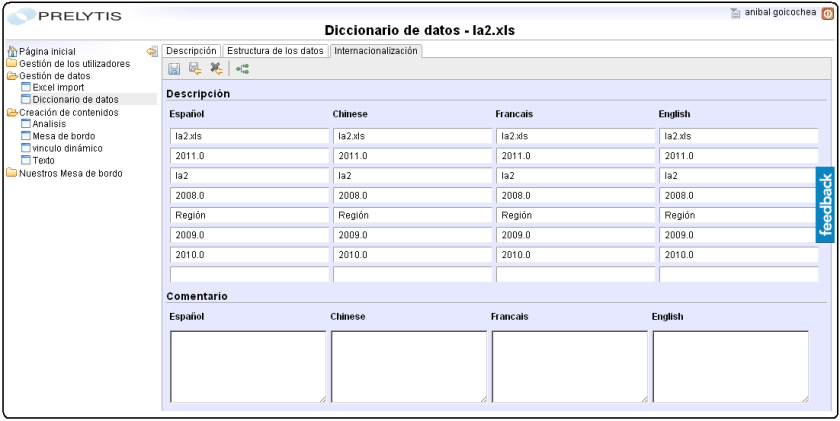Click the empty last English description field

pyautogui.click(x=739, y=275)
